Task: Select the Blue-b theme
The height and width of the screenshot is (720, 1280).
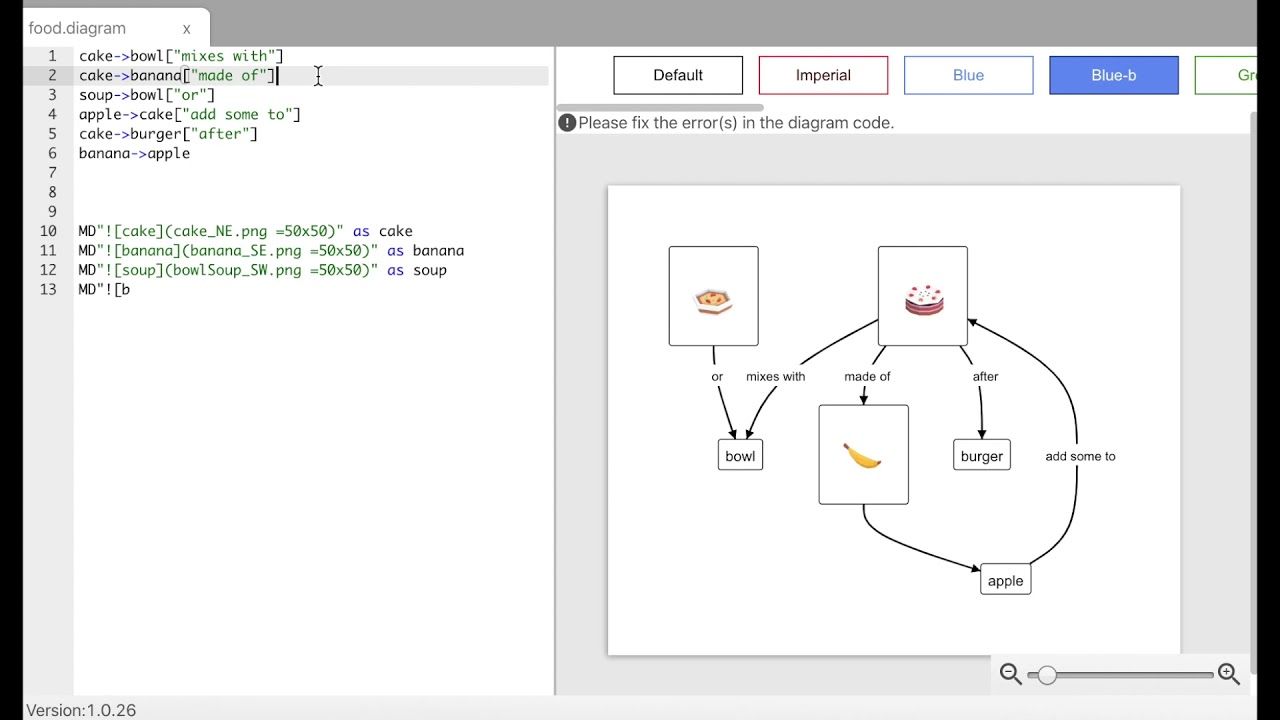Action: [1113, 75]
